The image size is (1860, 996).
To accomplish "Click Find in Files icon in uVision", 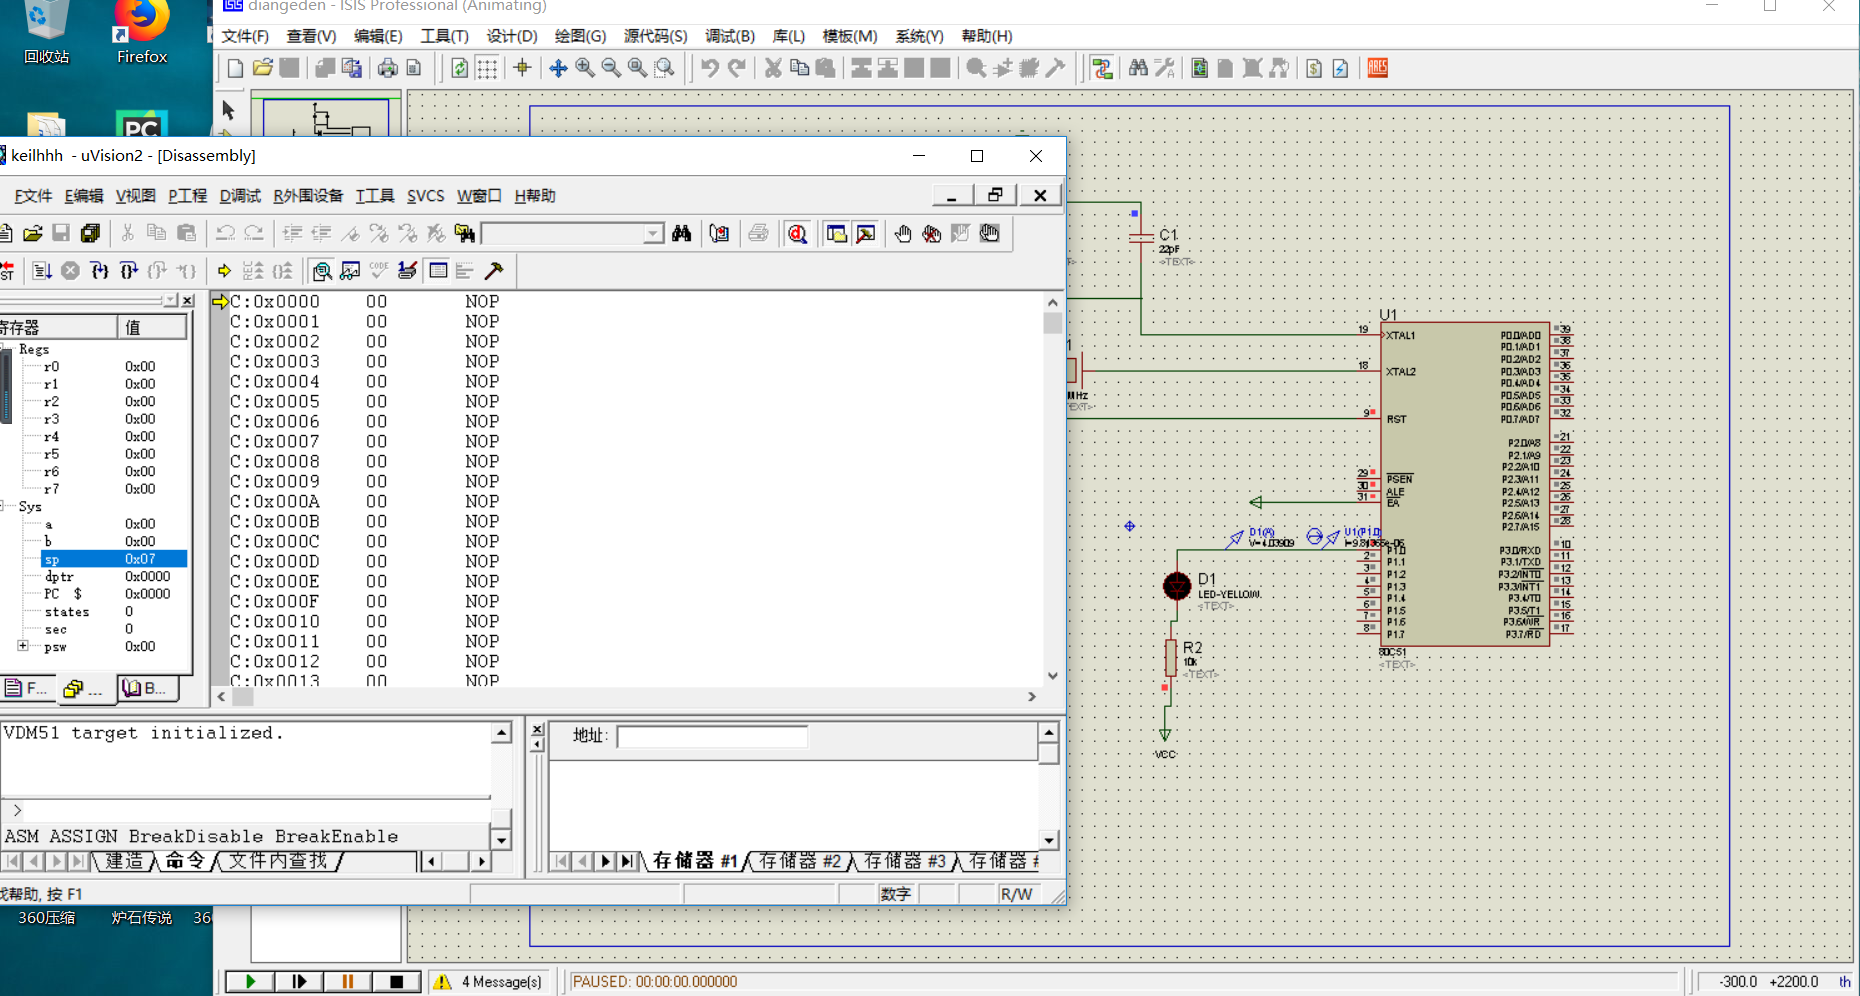I will (x=465, y=233).
